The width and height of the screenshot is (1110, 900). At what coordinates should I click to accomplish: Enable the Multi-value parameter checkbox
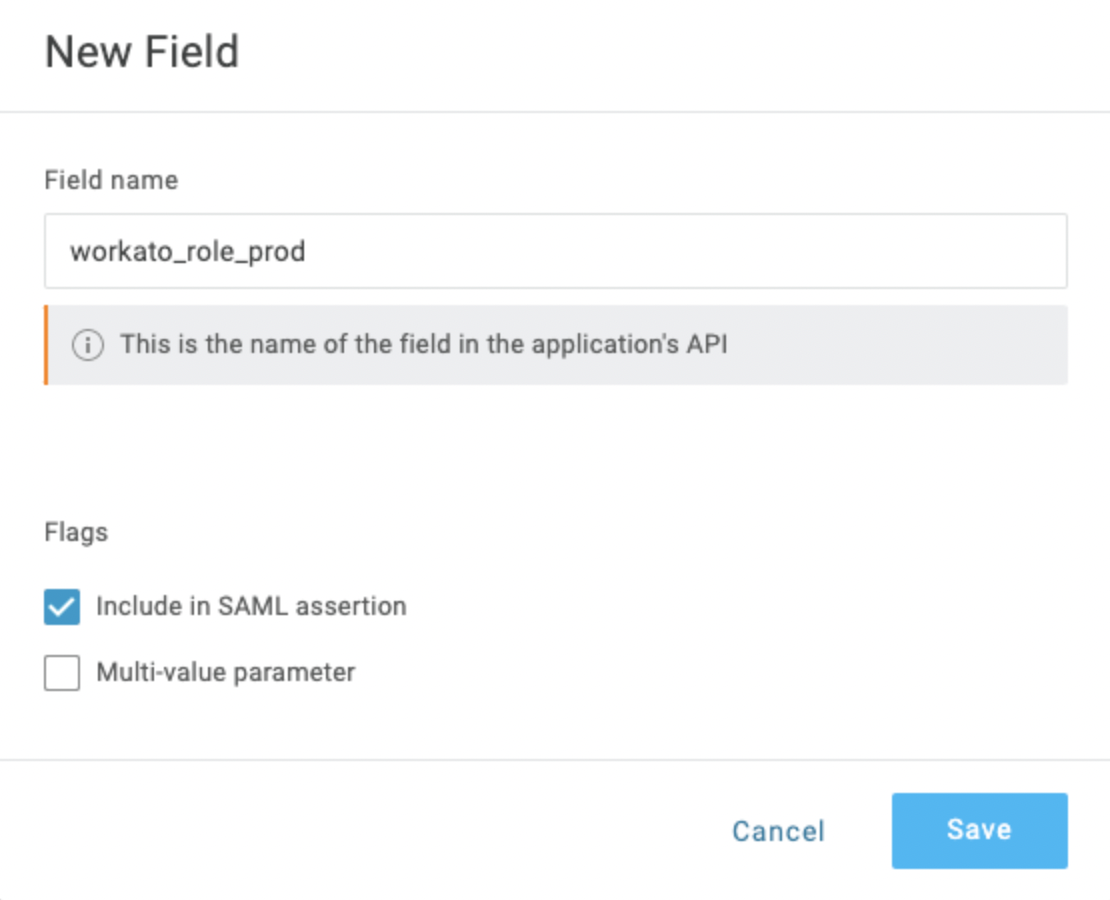(x=62, y=673)
